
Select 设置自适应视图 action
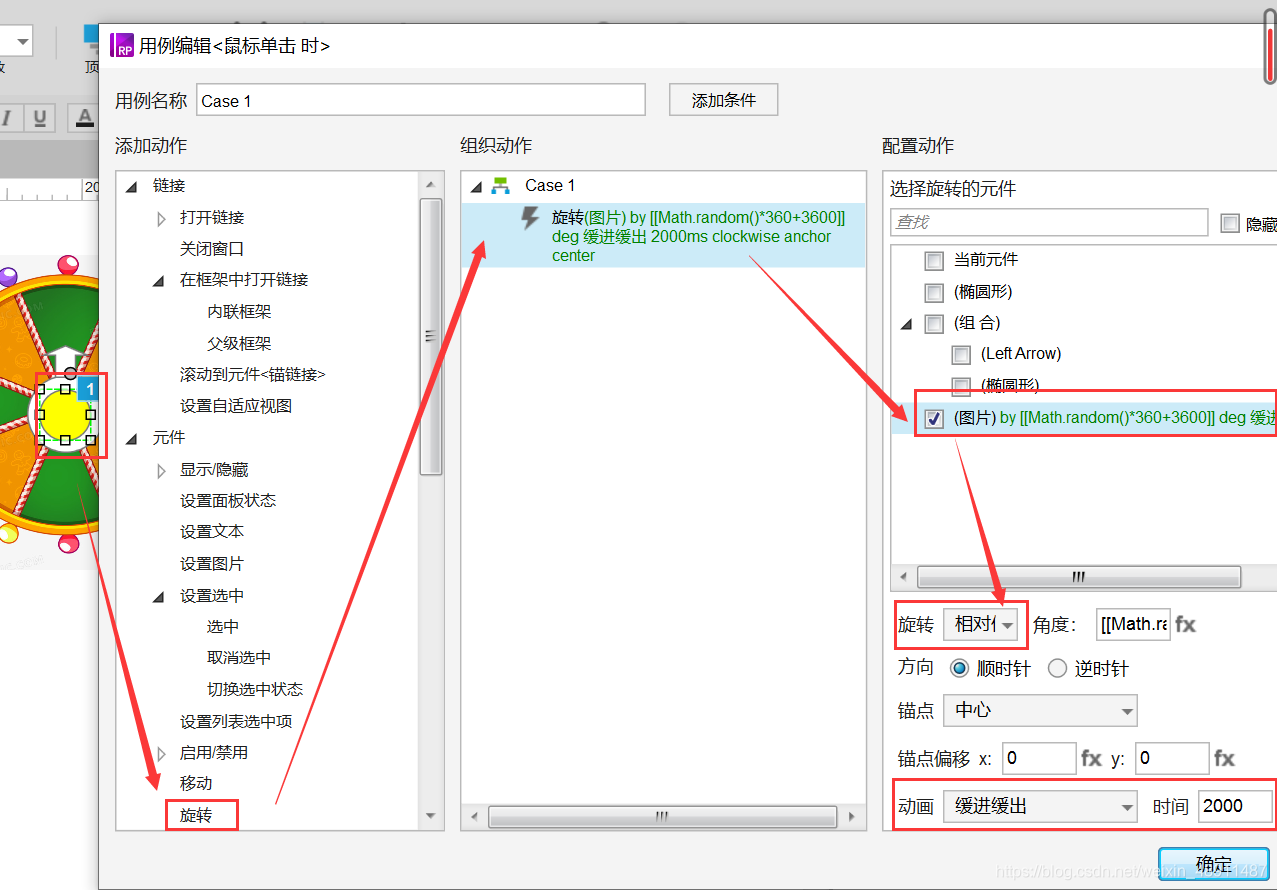(236, 406)
